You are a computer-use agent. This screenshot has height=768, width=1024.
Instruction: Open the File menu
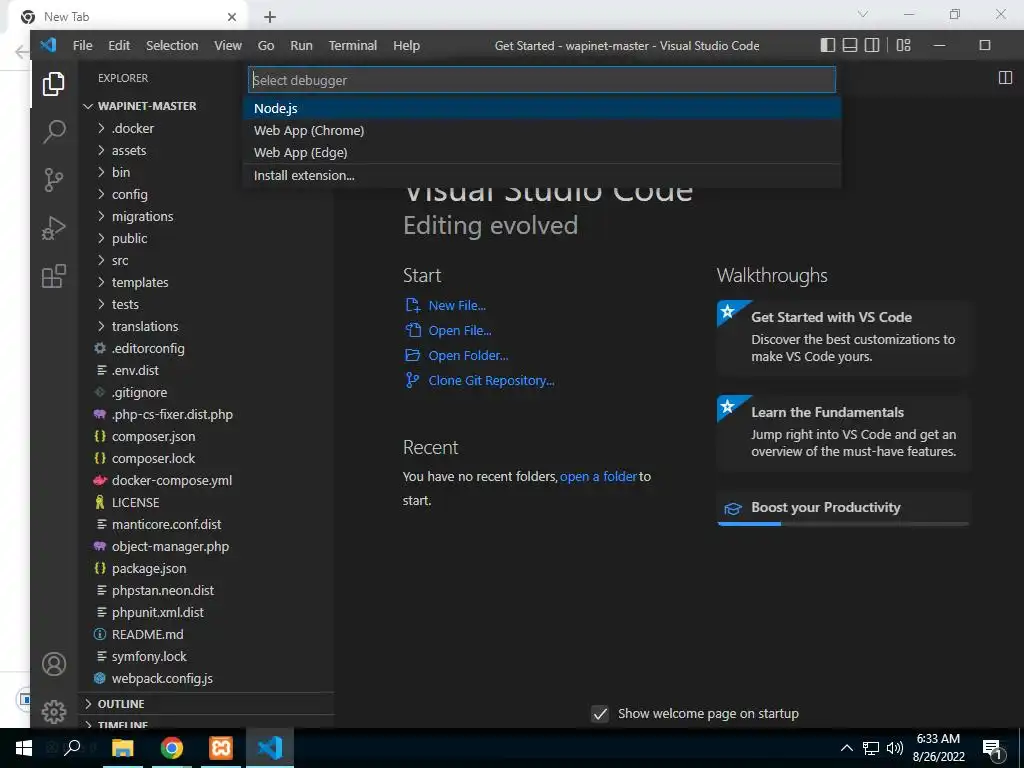coord(82,45)
